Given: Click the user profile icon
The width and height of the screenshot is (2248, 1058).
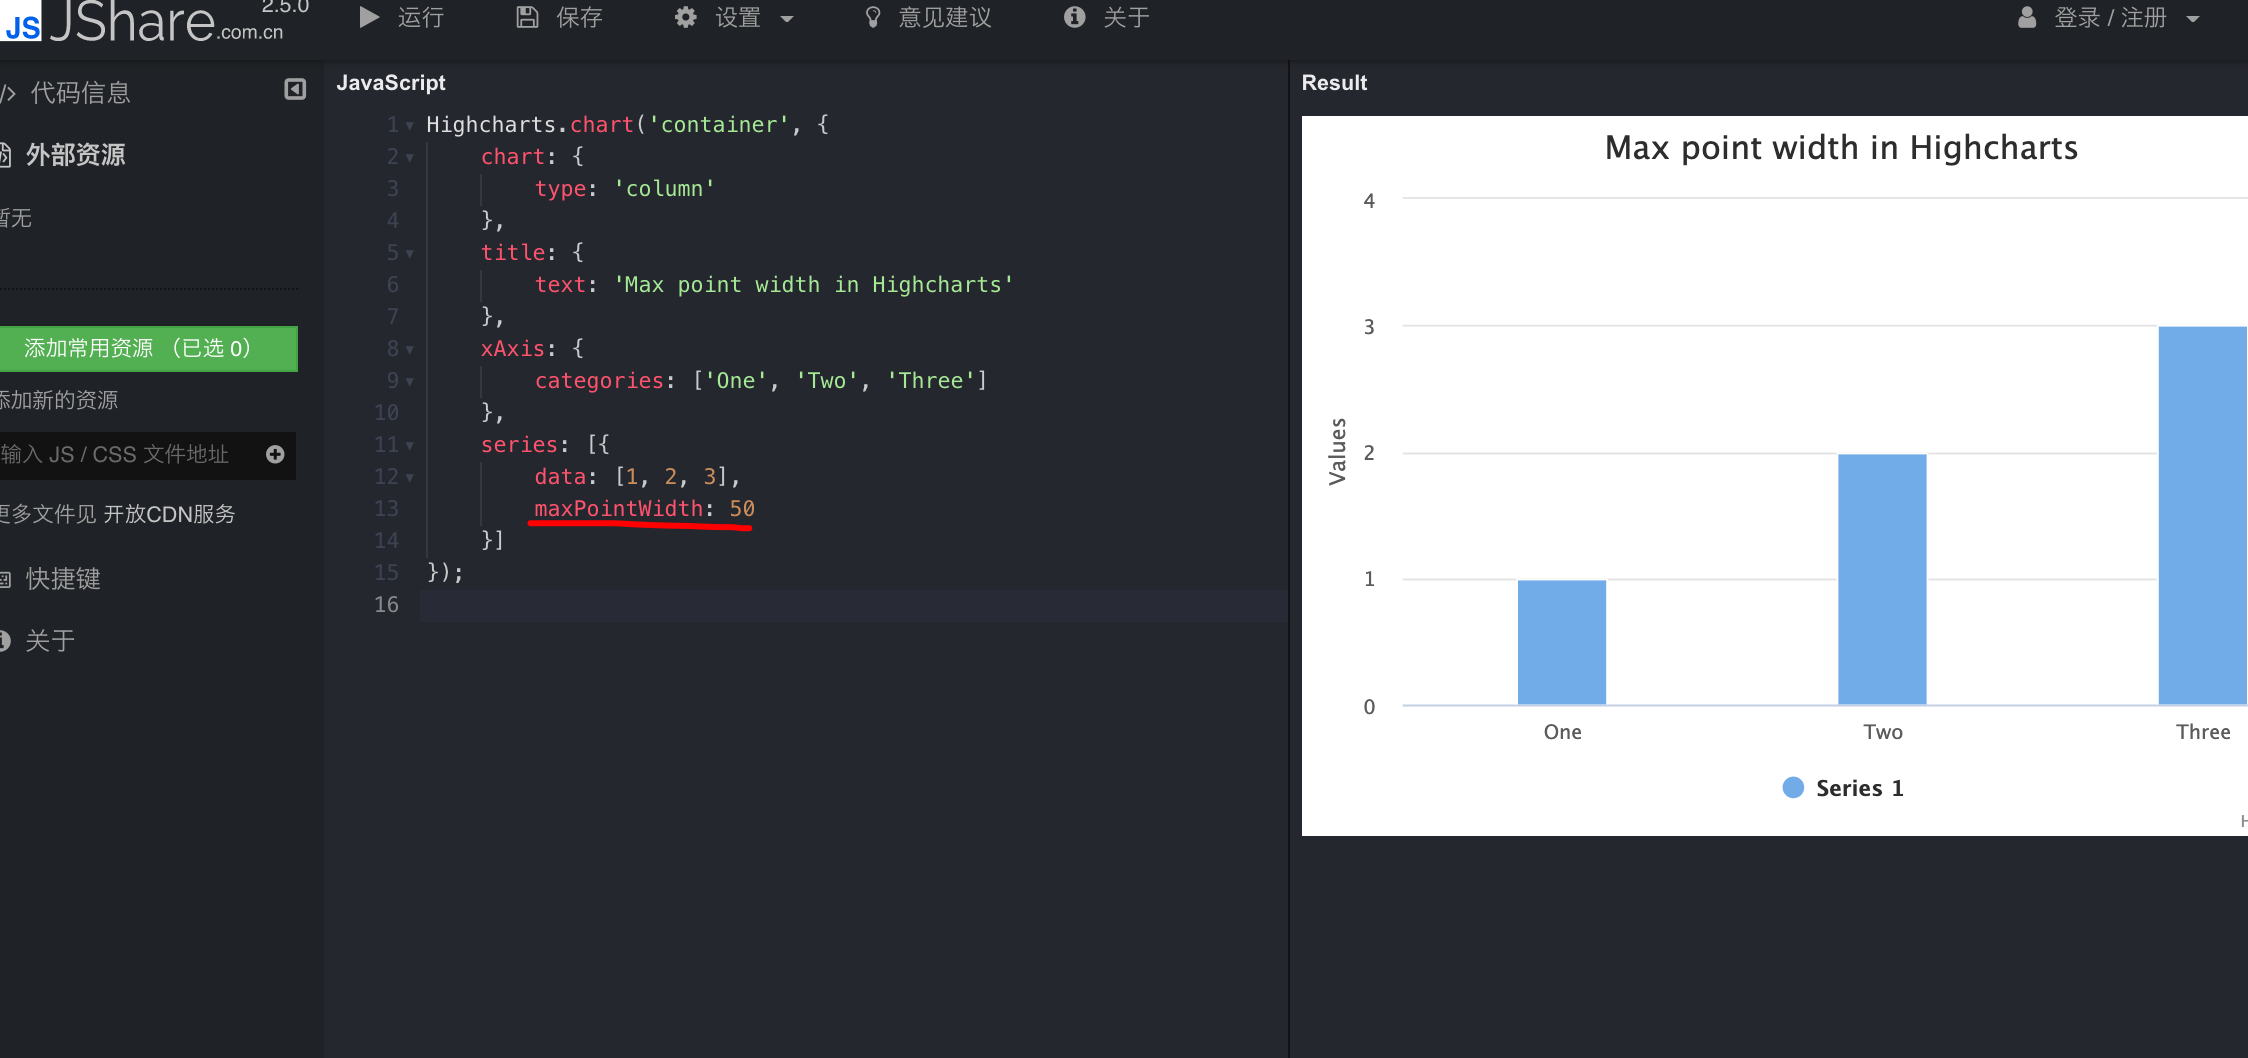Looking at the screenshot, I should (2027, 17).
